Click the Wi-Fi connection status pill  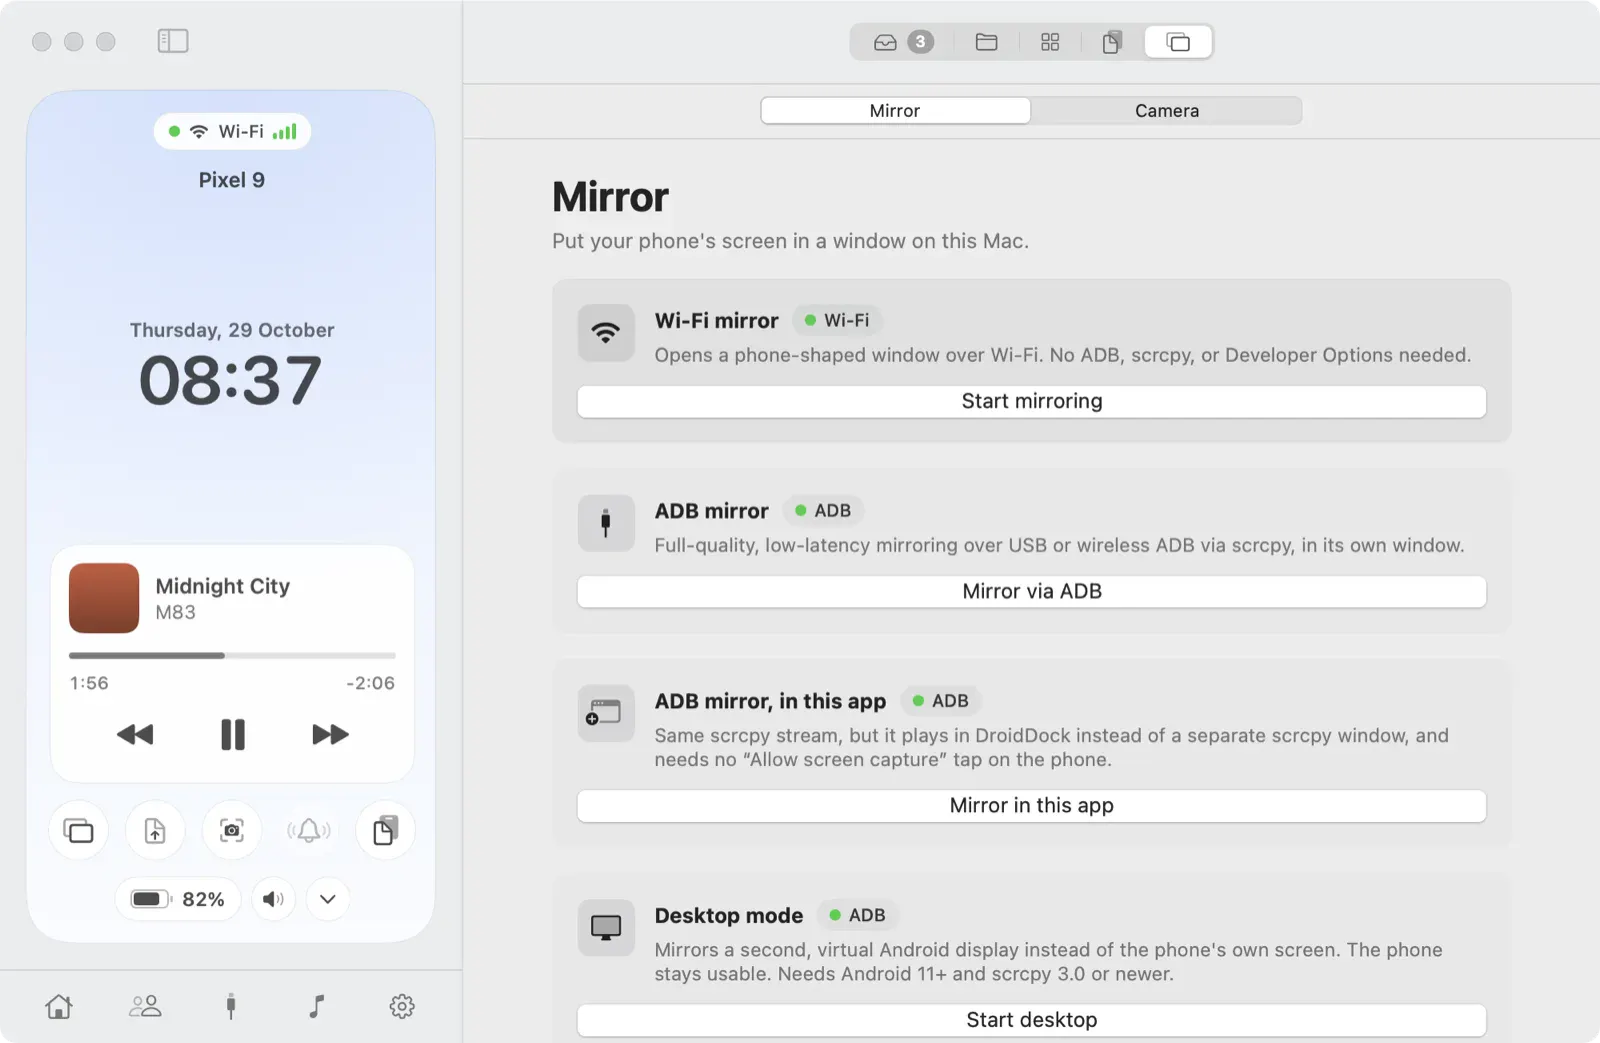(x=232, y=131)
